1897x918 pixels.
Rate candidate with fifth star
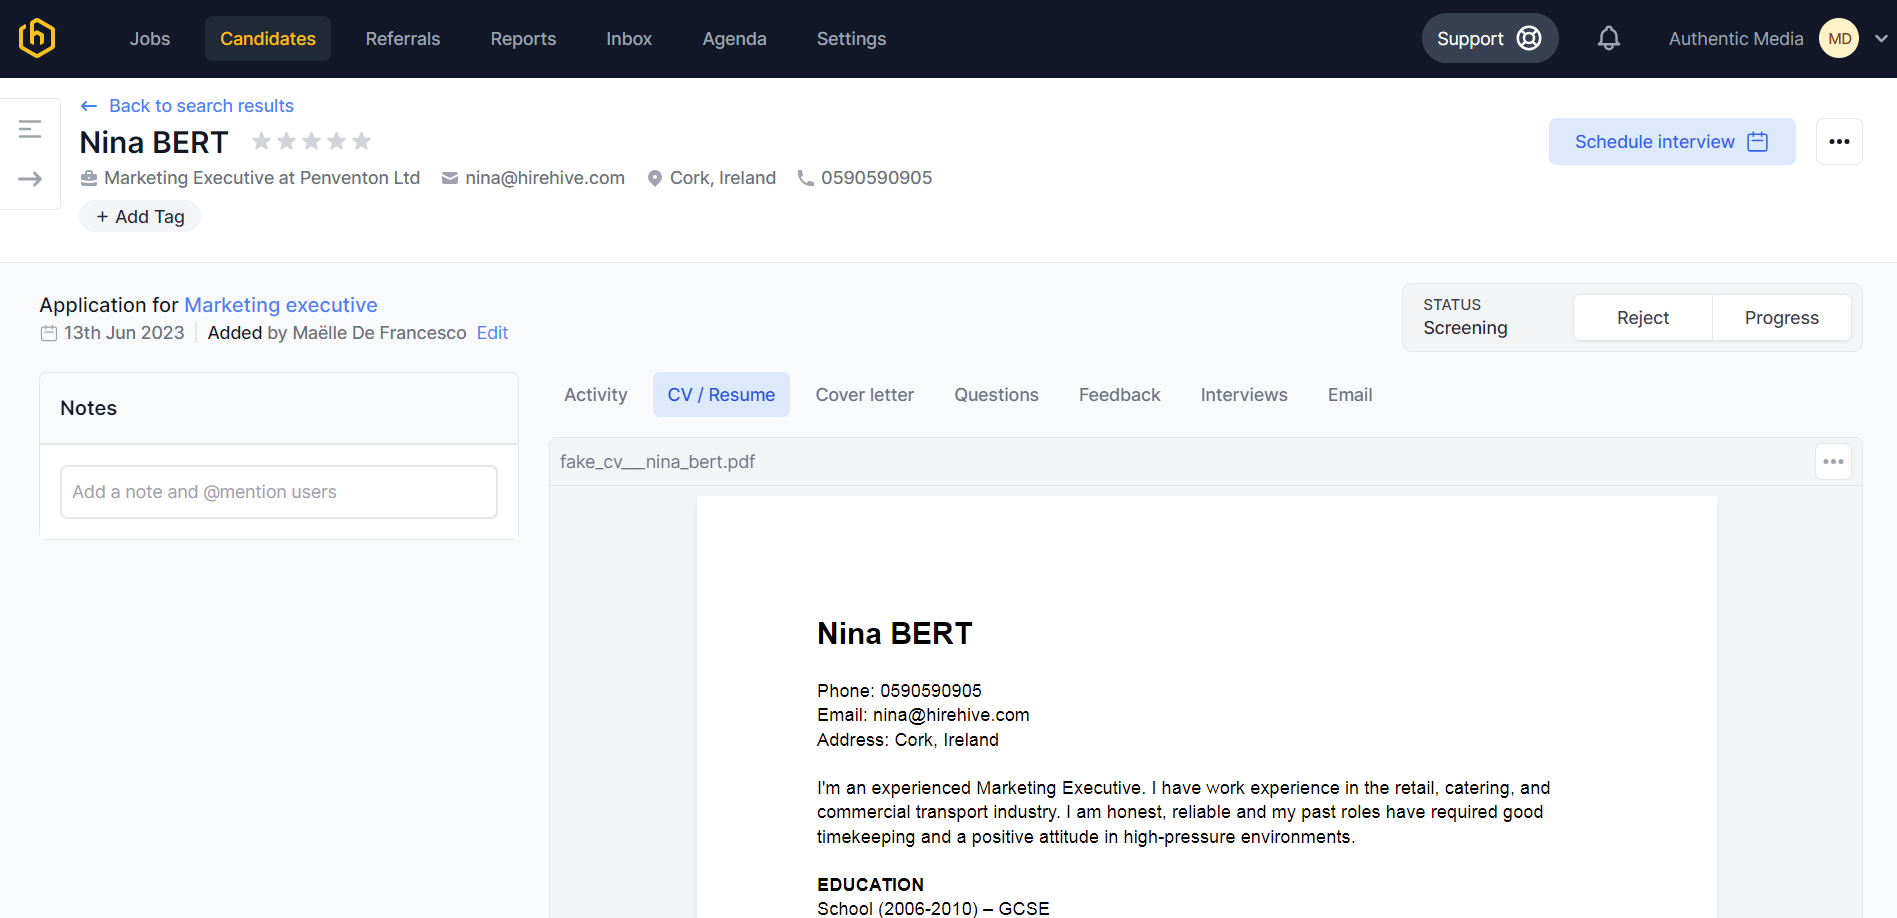[362, 141]
